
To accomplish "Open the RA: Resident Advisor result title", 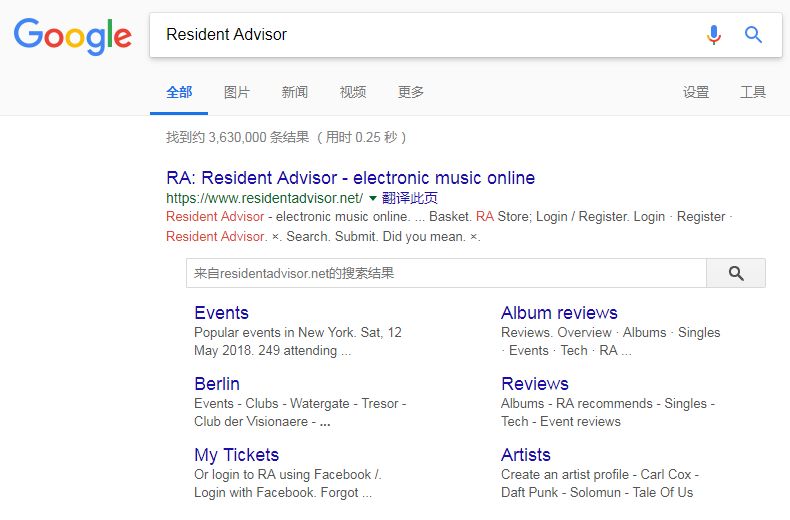I will tap(350, 178).
